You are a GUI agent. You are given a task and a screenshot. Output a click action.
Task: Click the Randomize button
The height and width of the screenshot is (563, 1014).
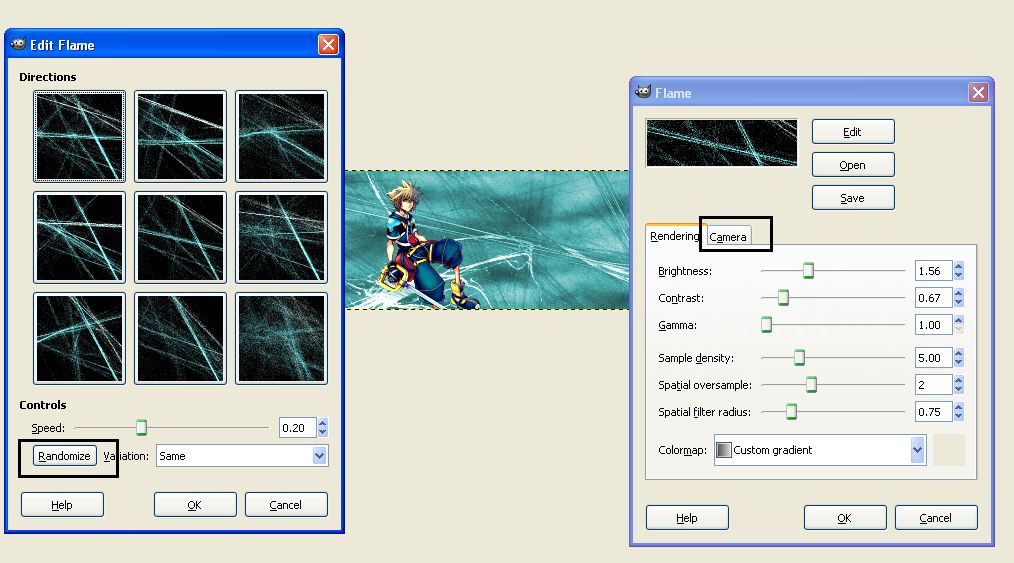point(64,456)
